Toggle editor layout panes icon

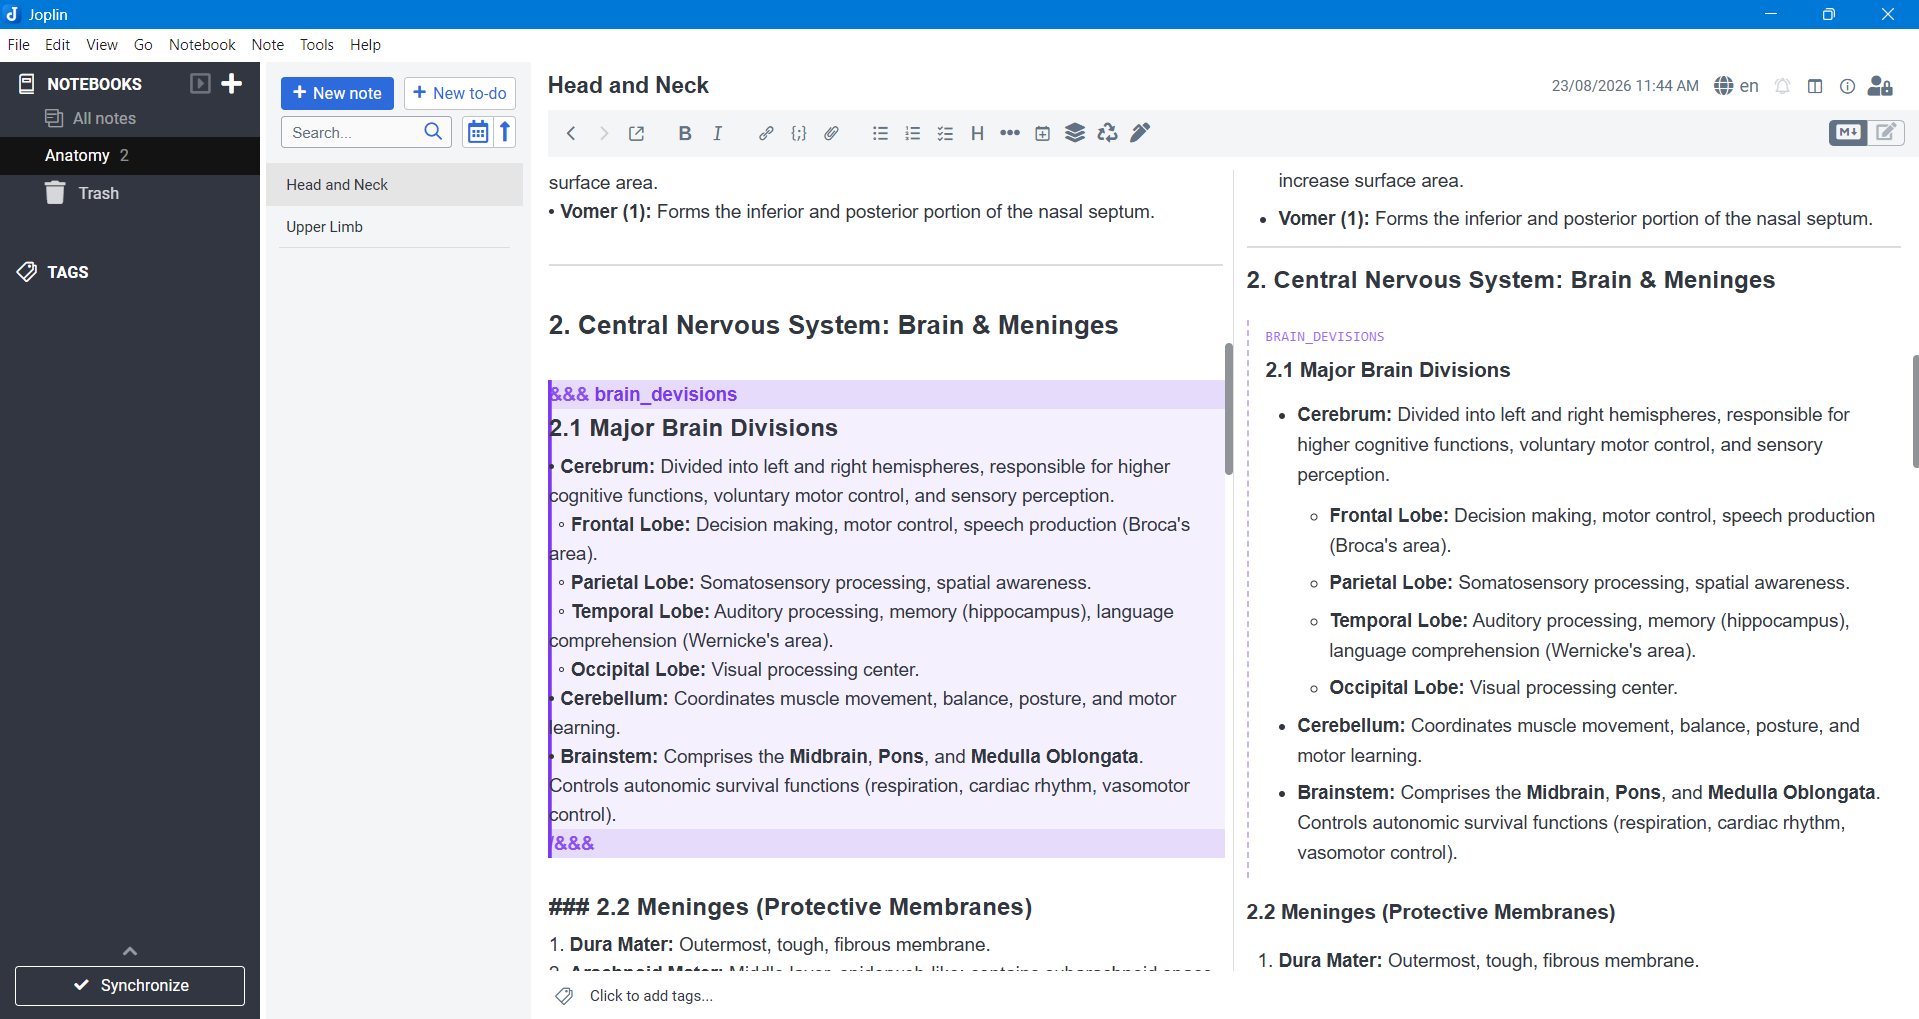coord(1816,86)
